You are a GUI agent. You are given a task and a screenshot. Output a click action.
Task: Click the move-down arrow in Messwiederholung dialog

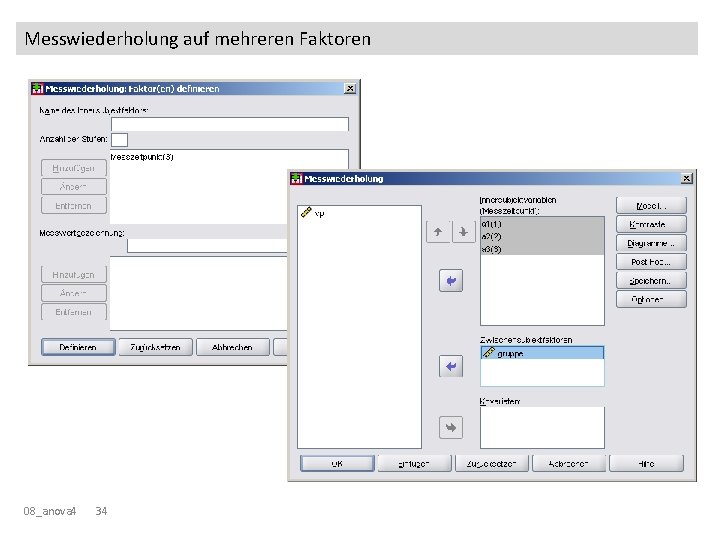[x=463, y=232]
